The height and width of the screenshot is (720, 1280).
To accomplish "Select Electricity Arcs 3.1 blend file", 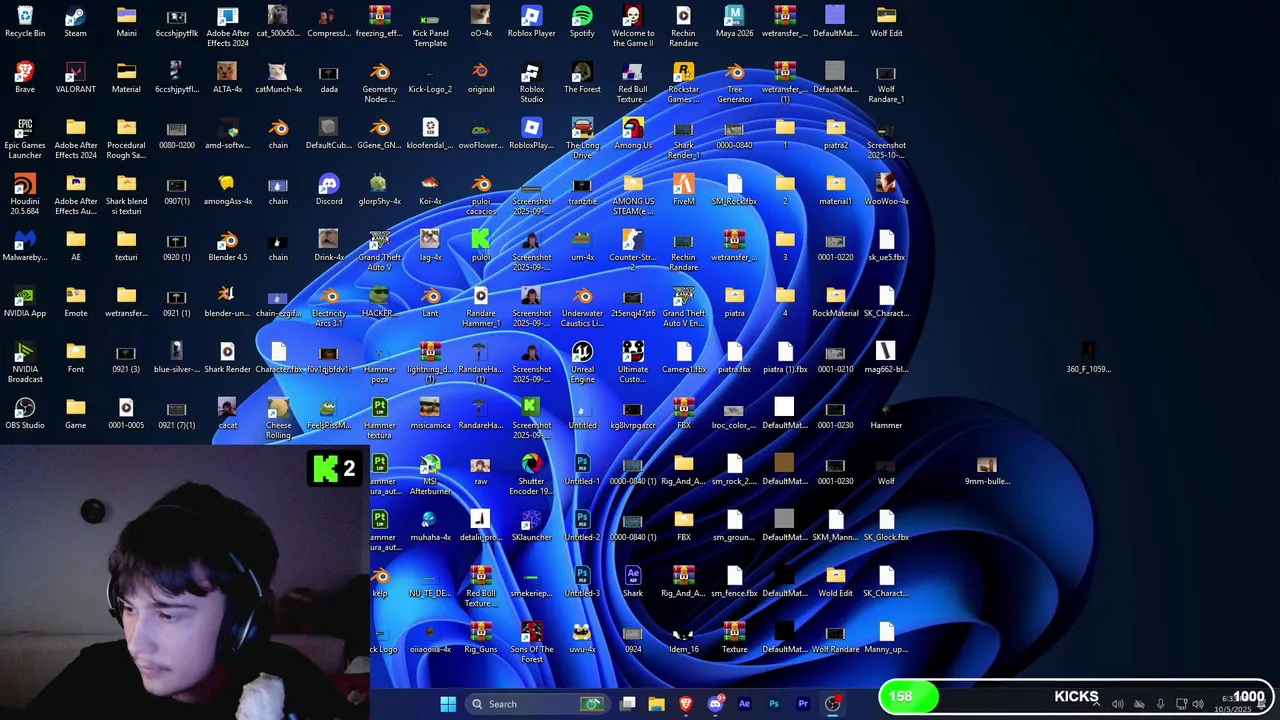I will (x=329, y=307).
